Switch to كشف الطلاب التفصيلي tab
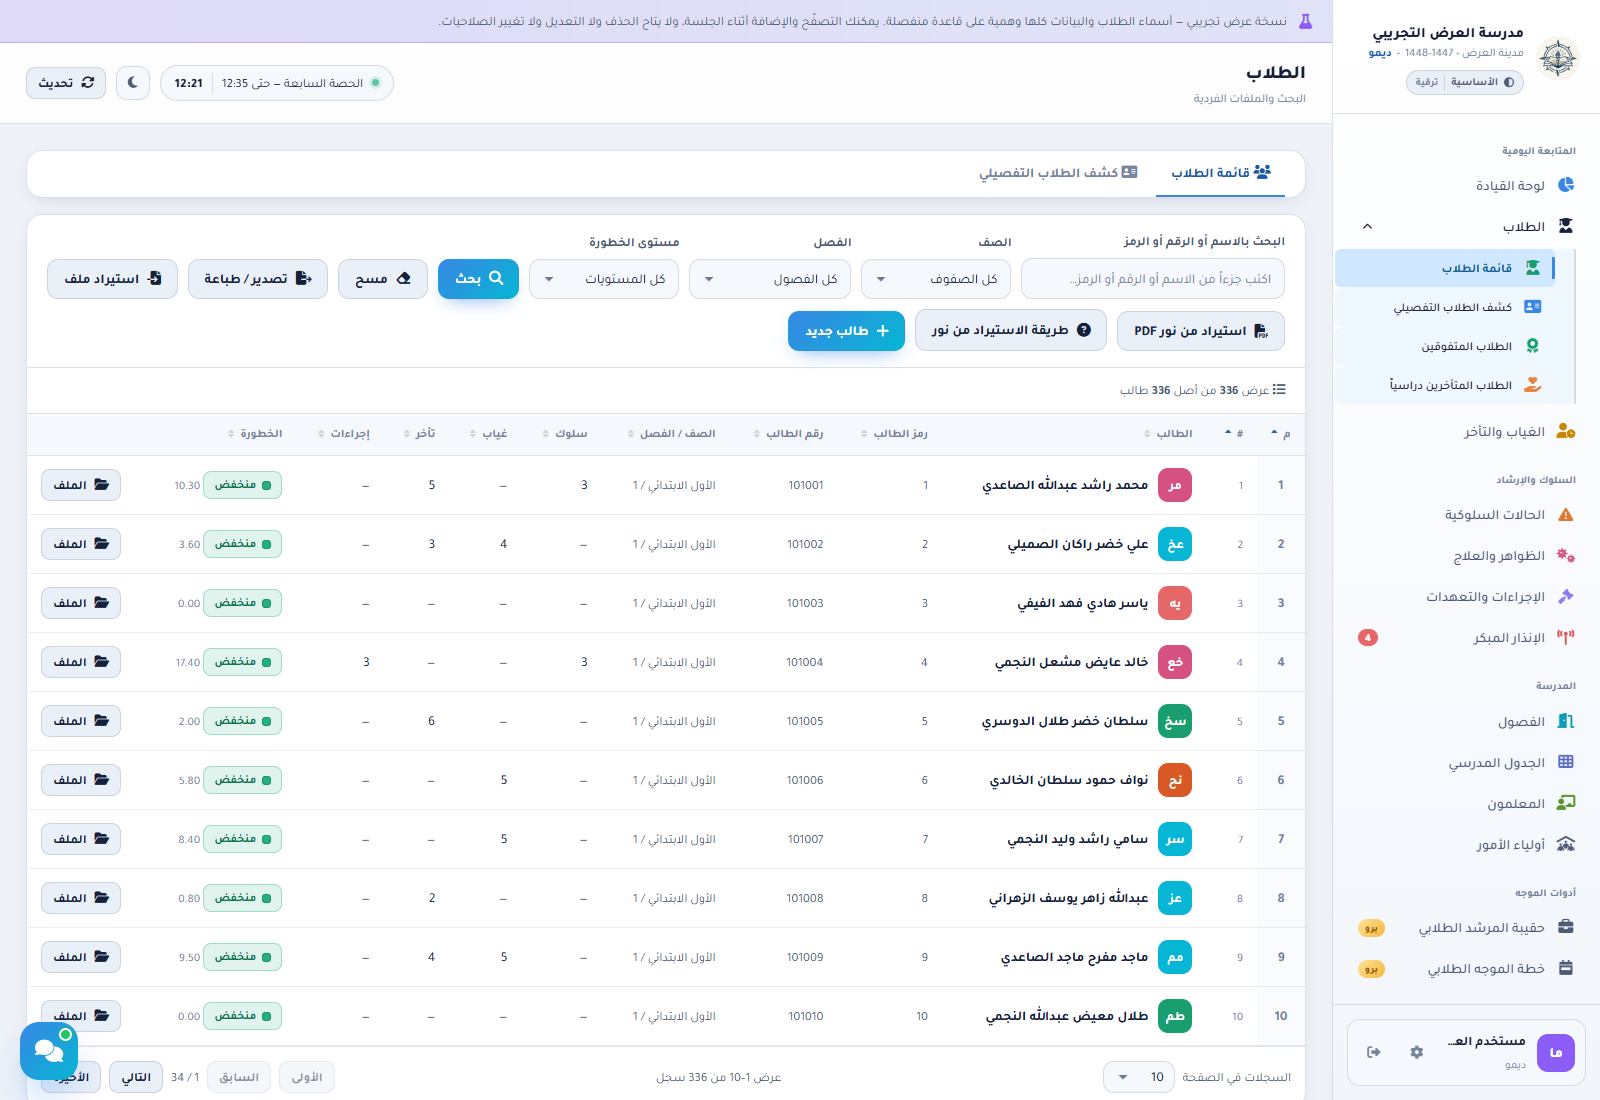This screenshot has width=1600, height=1100. click(1058, 173)
